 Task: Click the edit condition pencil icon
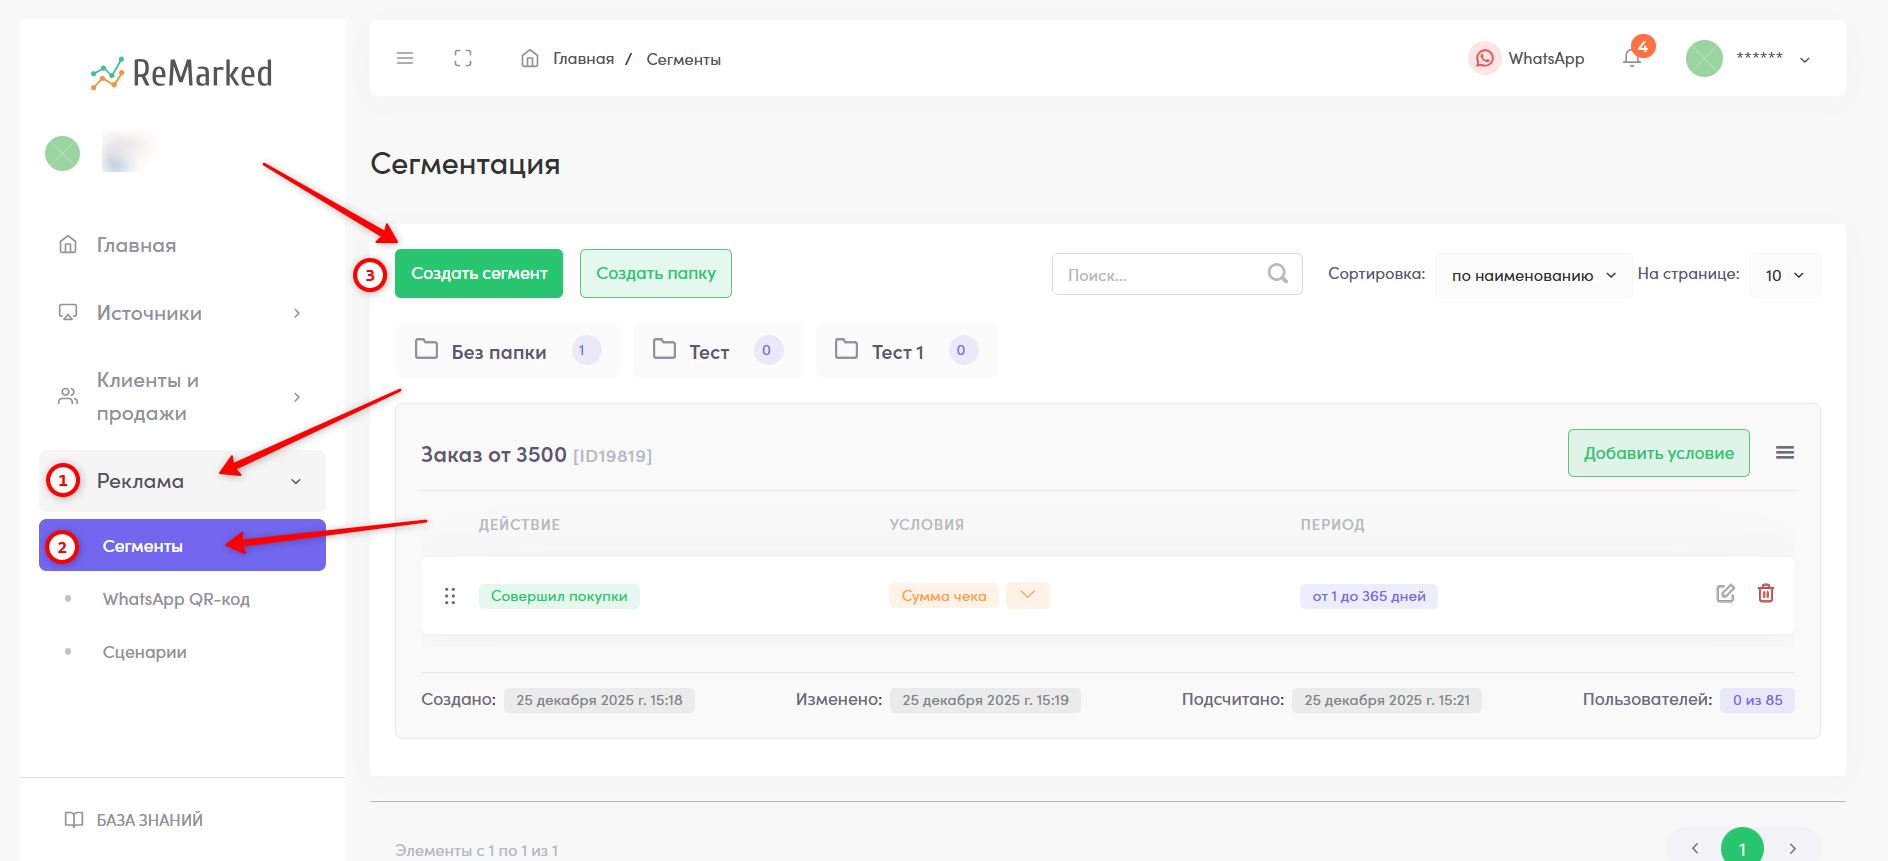click(1725, 594)
